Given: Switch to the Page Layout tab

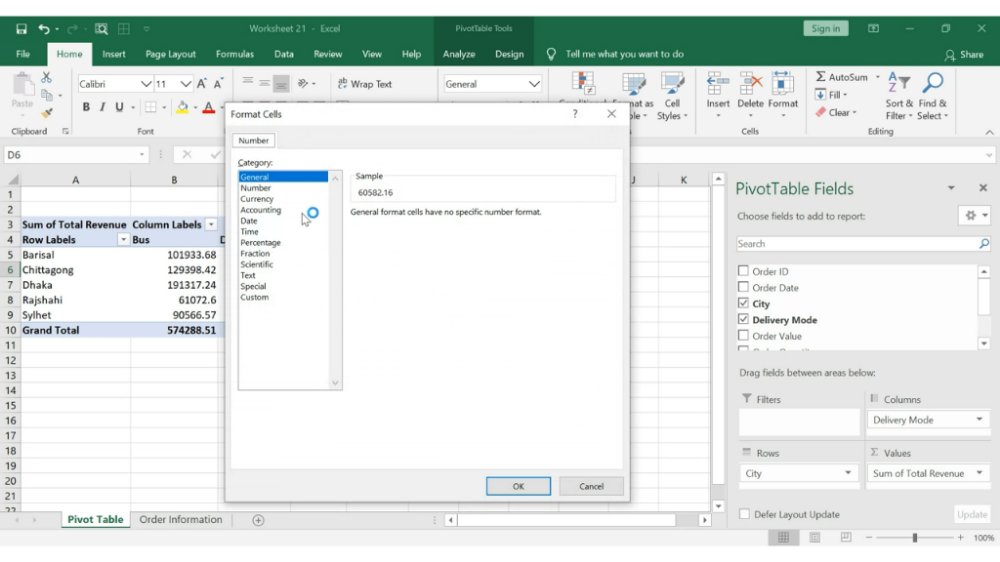Looking at the screenshot, I should [170, 54].
